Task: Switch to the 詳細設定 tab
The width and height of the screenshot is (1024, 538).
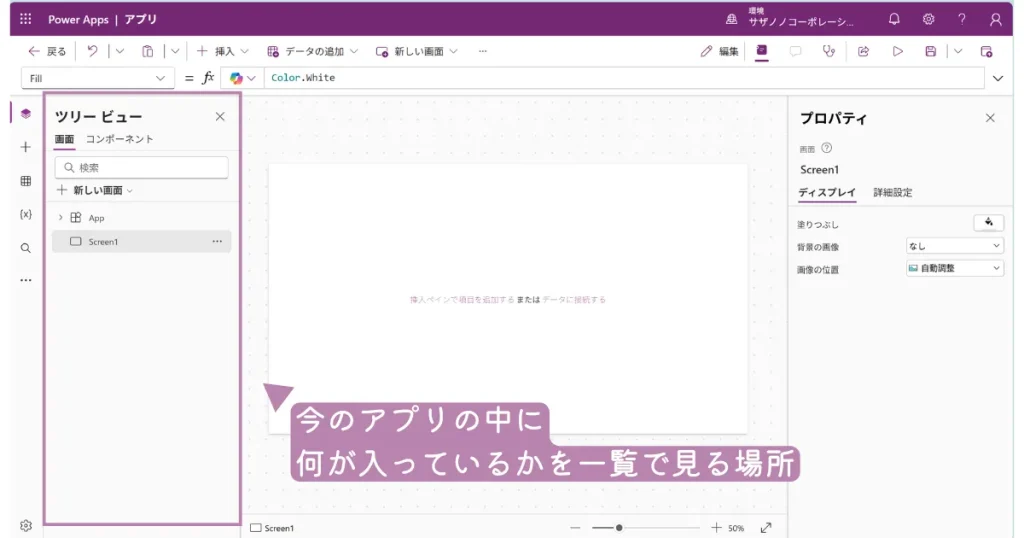Action: pos(892,192)
